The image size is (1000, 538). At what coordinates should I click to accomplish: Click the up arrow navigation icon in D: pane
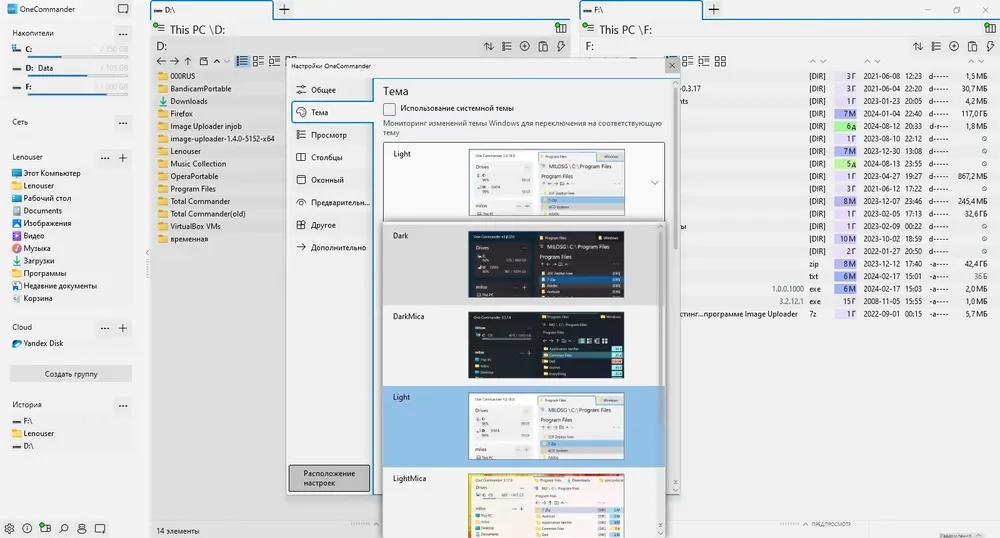coord(188,61)
